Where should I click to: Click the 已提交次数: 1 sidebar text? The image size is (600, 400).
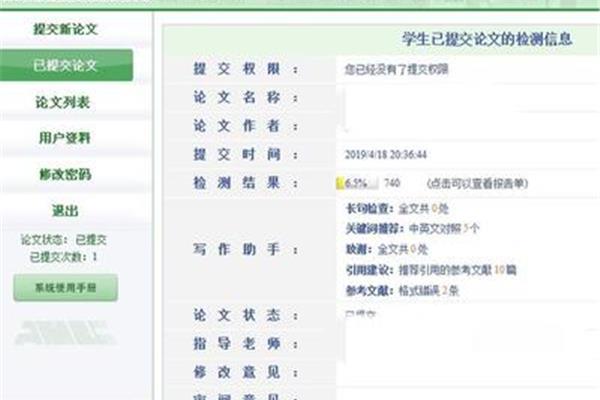point(64,257)
